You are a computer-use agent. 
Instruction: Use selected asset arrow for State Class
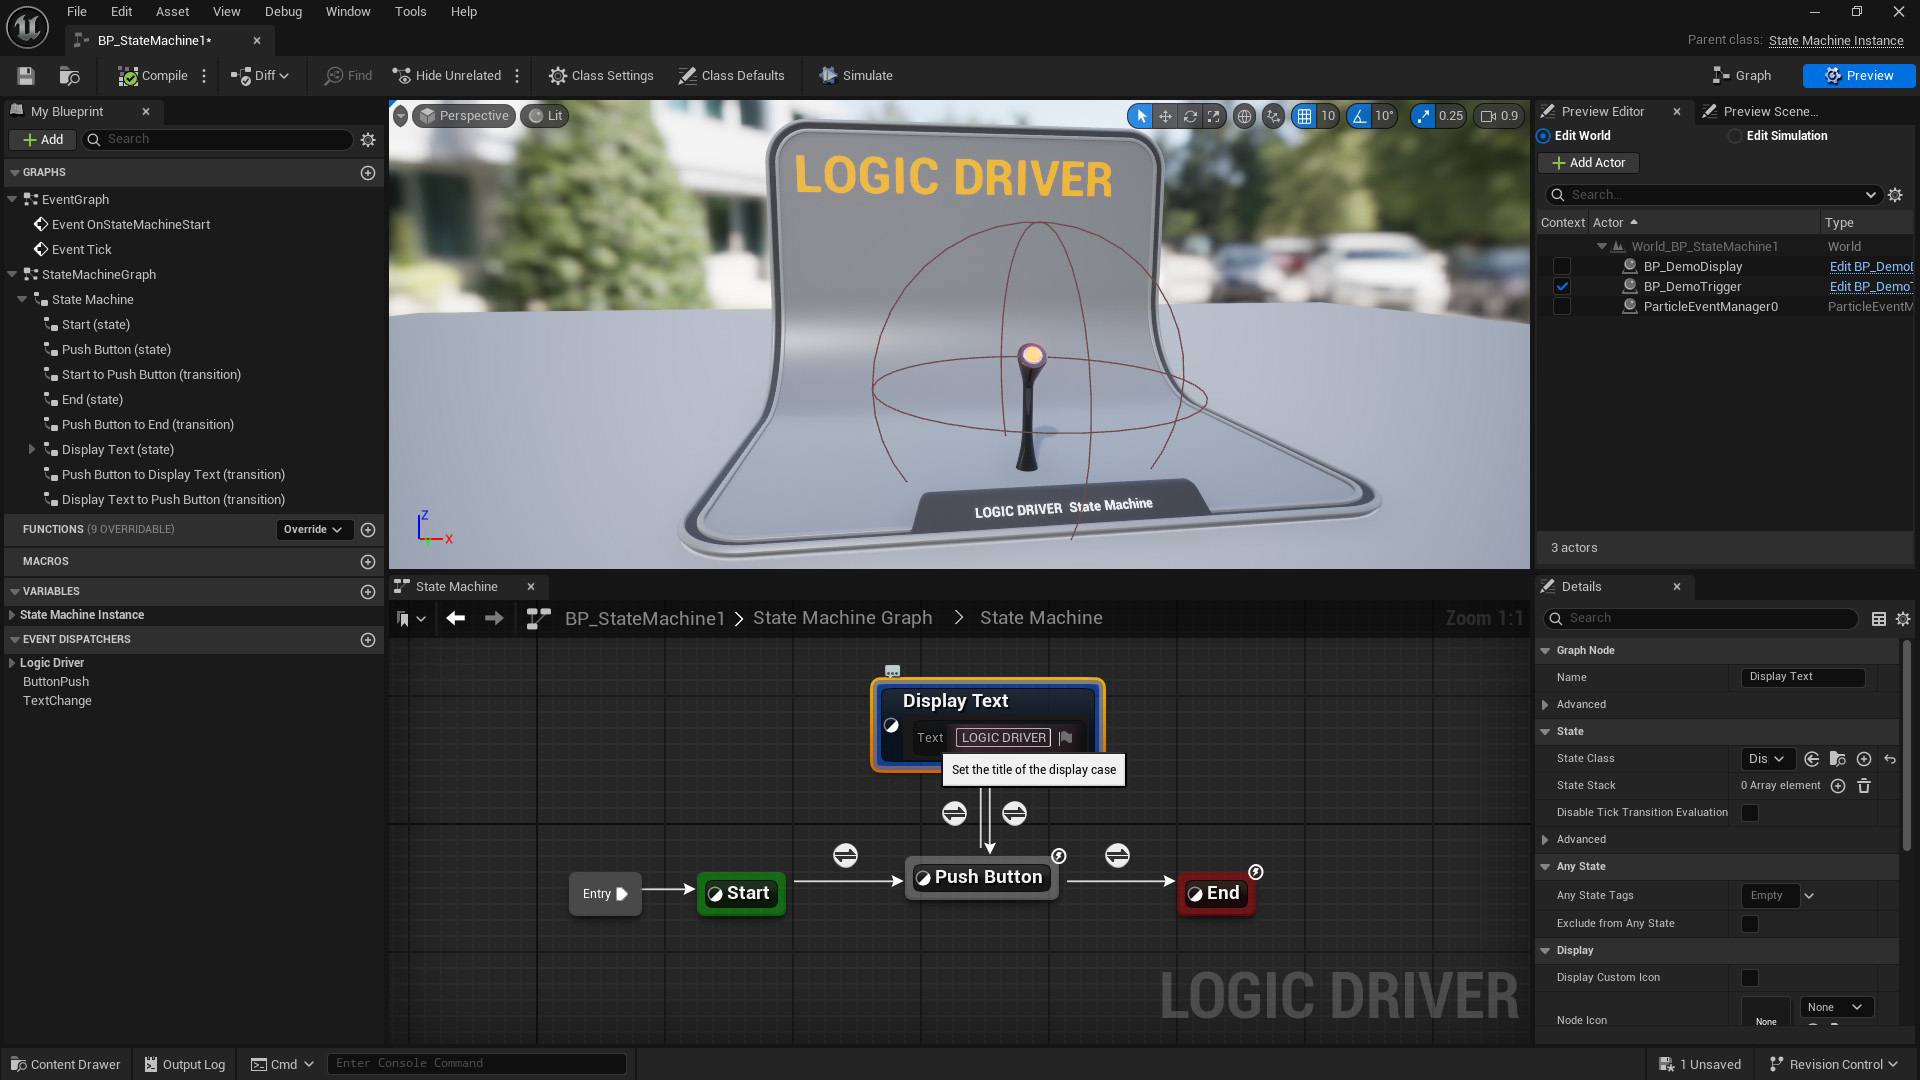tap(1811, 759)
